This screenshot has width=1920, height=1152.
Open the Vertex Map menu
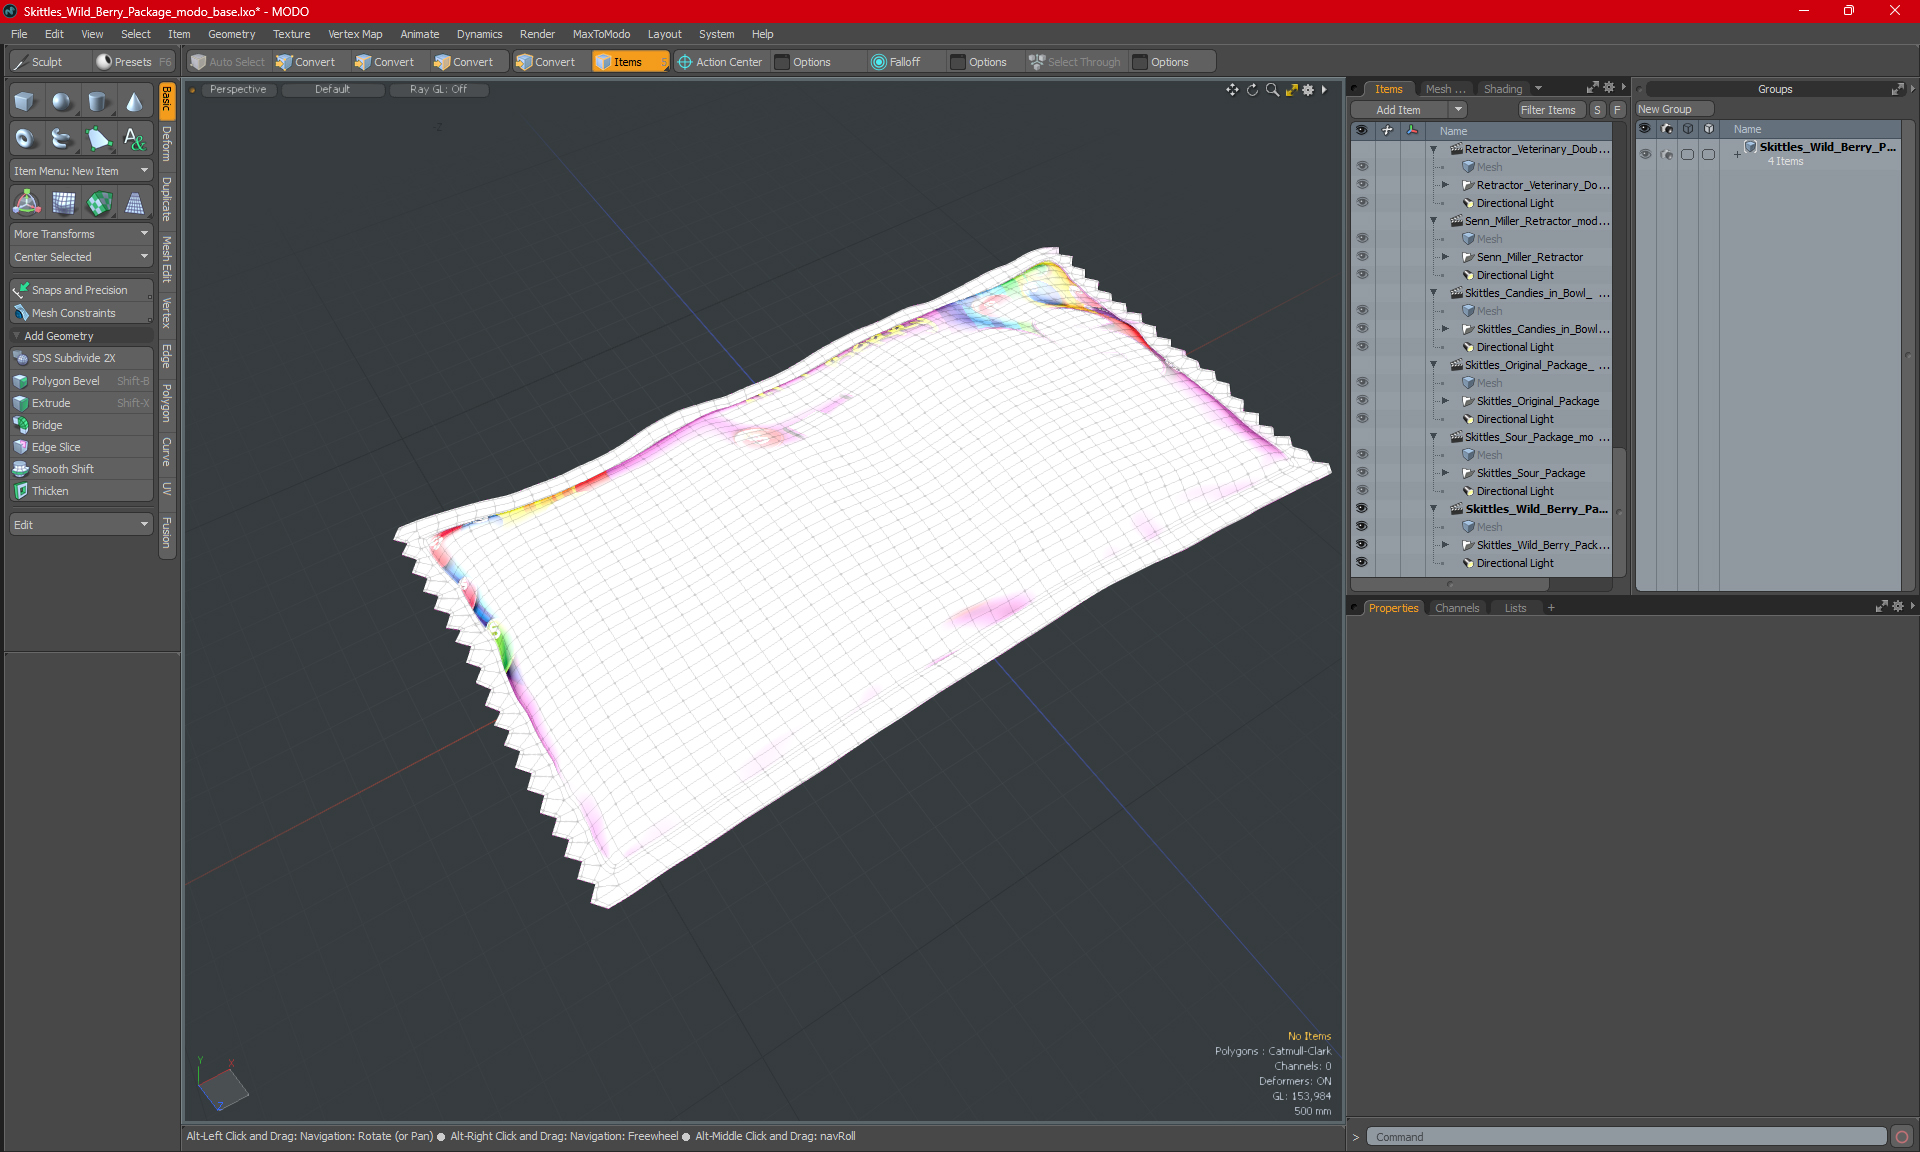[355, 34]
